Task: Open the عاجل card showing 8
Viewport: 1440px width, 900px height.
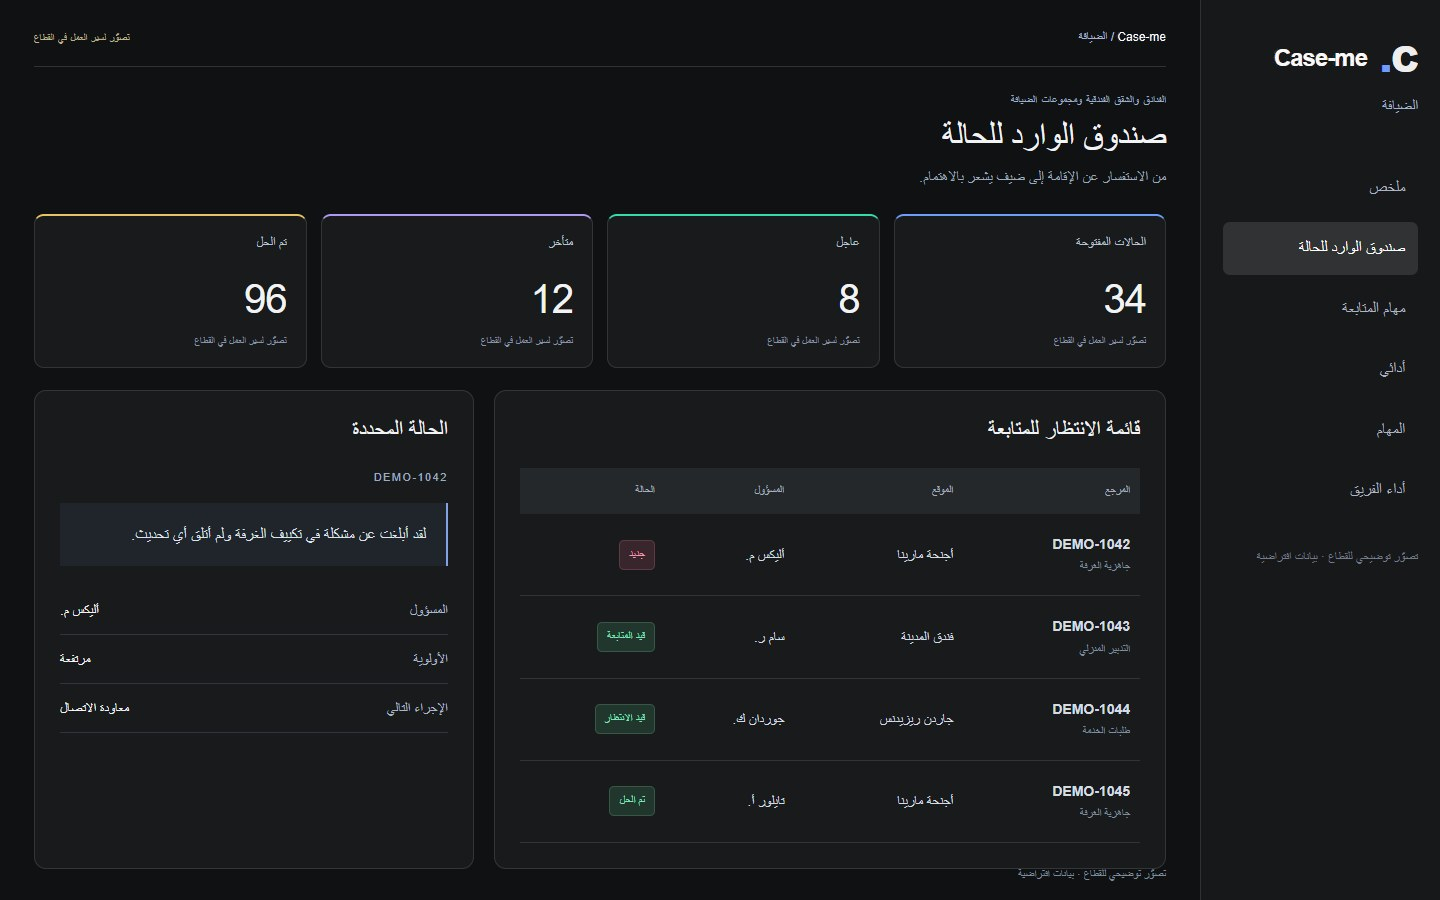Action: (x=743, y=291)
